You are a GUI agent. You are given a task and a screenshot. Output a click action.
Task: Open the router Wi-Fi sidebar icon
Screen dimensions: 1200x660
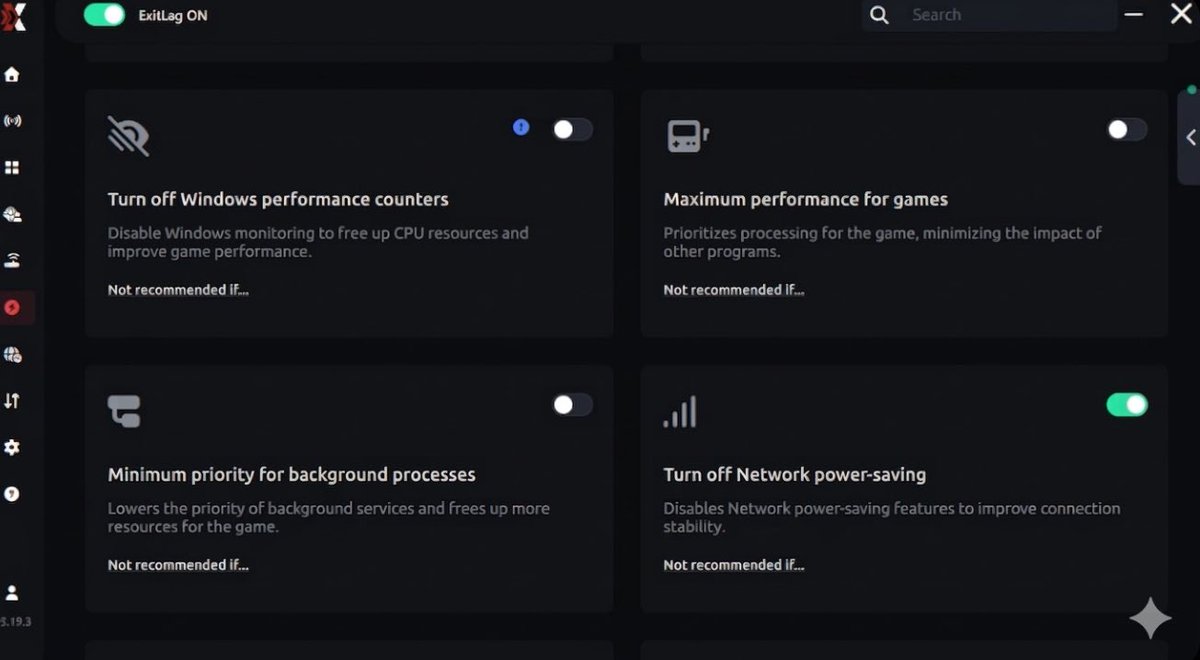pos(12,261)
